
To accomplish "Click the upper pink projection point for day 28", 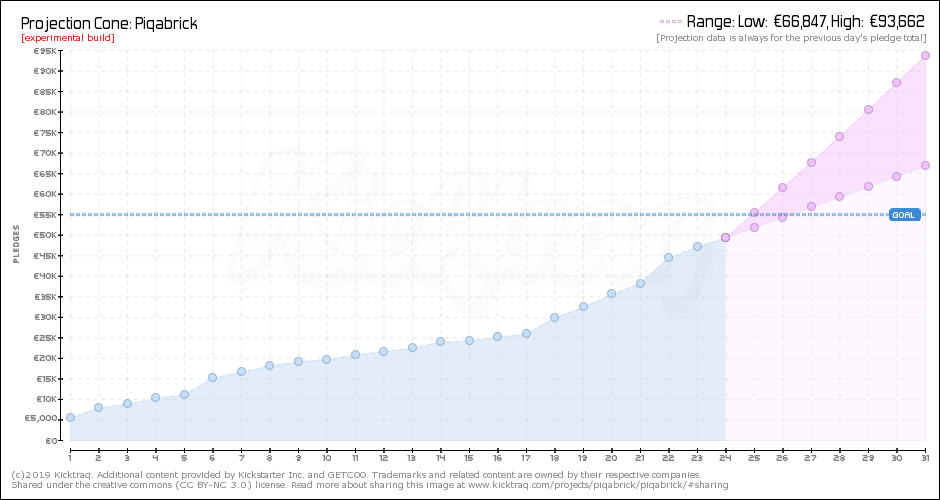I will point(839,137).
